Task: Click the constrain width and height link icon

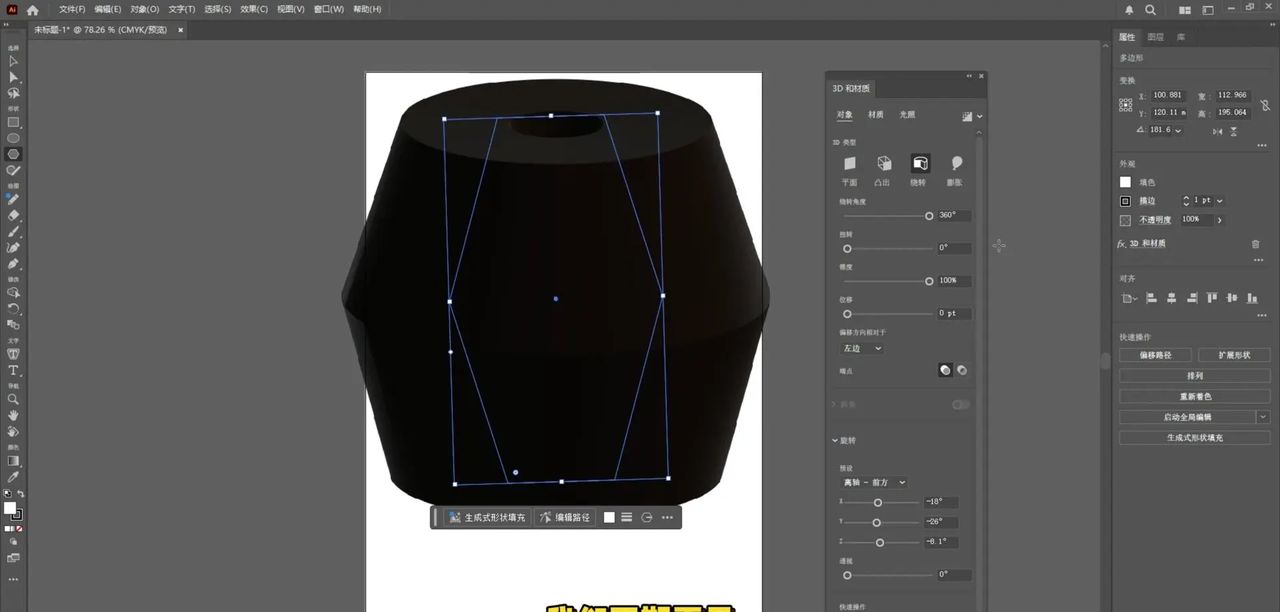Action: [1265, 105]
